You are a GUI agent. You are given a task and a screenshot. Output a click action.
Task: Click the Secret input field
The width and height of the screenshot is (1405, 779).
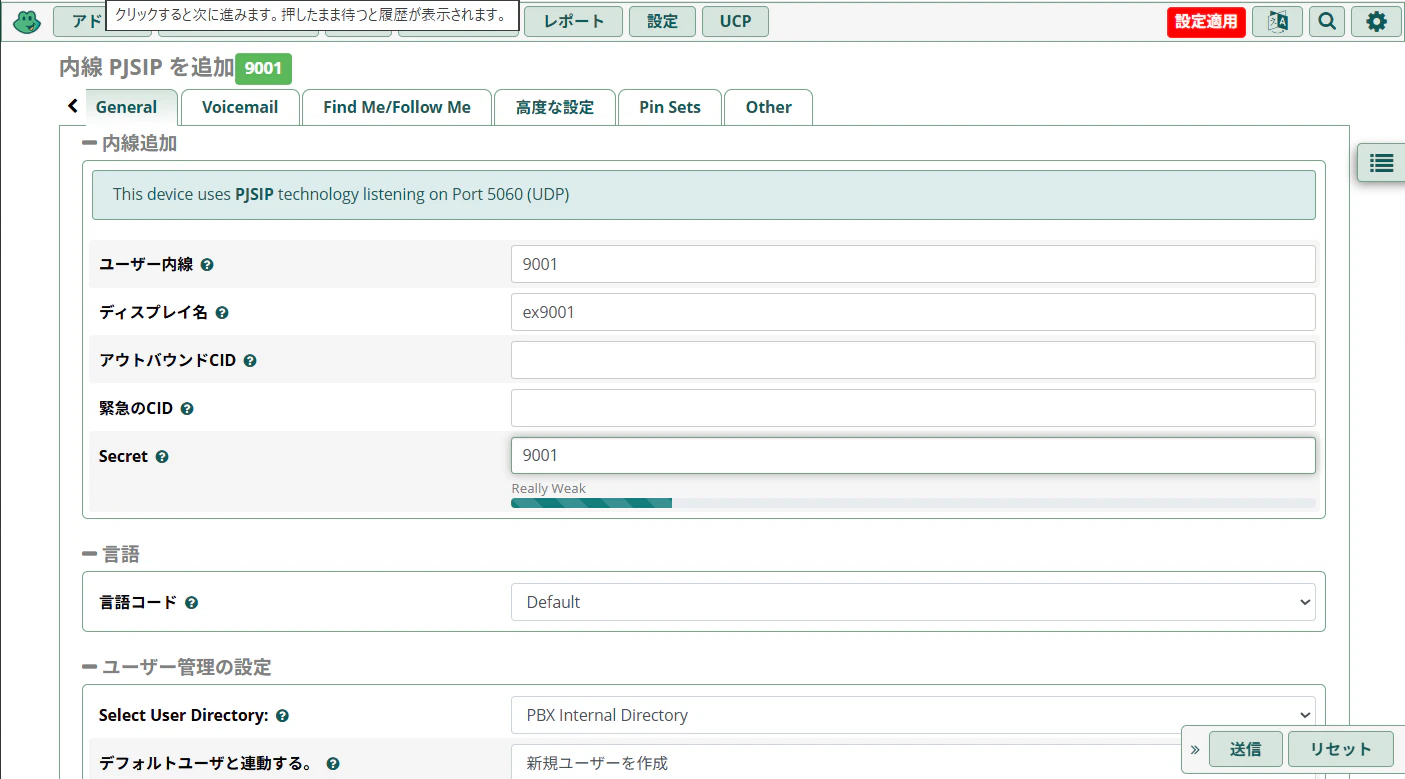click(x=913, y=455)
